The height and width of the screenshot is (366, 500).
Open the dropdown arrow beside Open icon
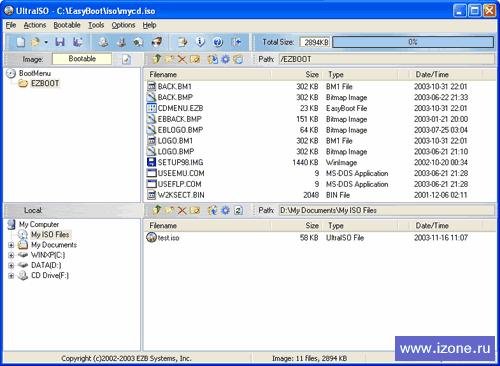[46, 42]
